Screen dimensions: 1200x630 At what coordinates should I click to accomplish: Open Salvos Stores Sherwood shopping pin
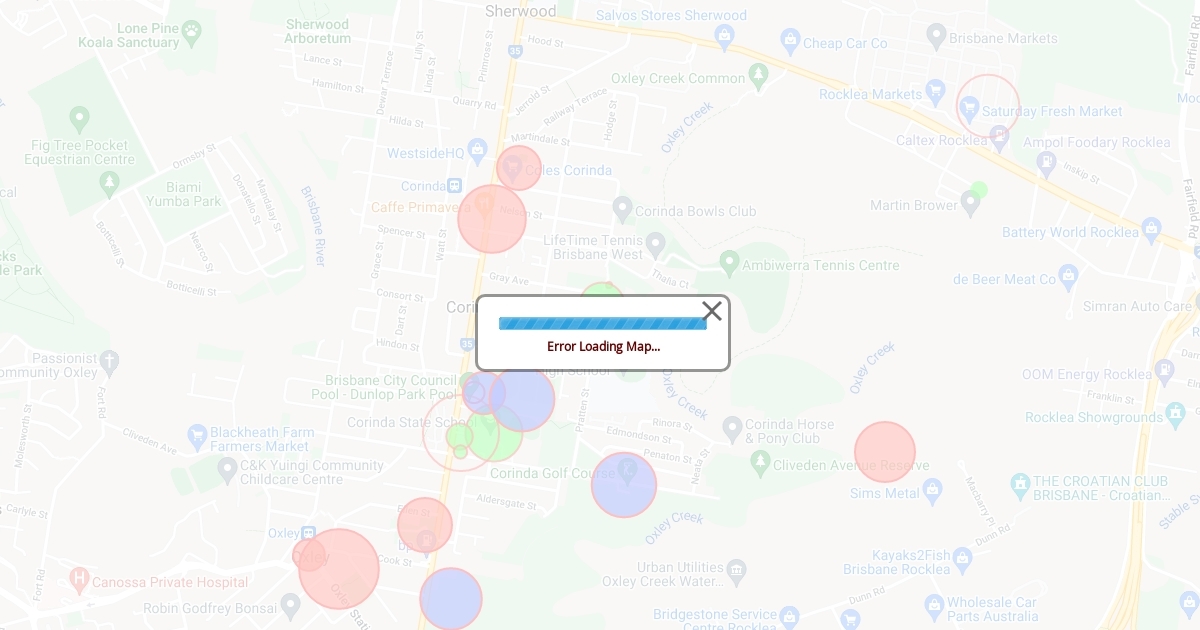pyautogui.click(x=724, y=36)
